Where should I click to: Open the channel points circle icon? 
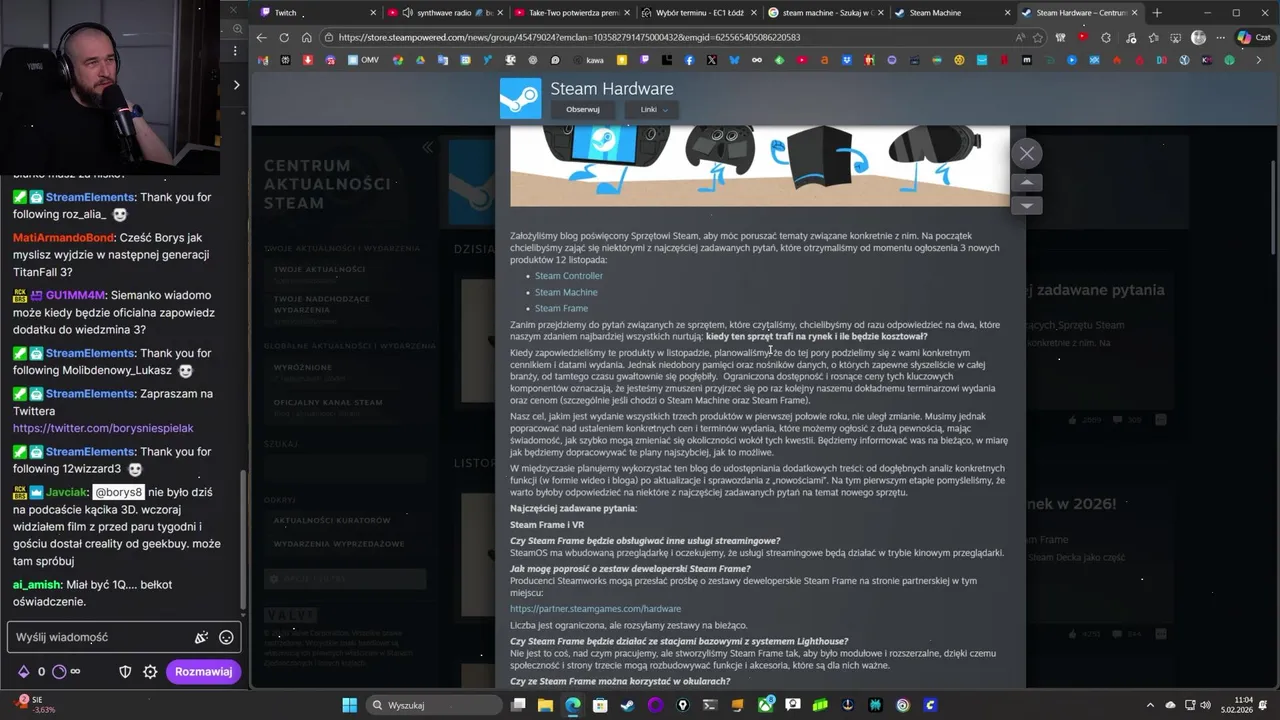point(59,672)
